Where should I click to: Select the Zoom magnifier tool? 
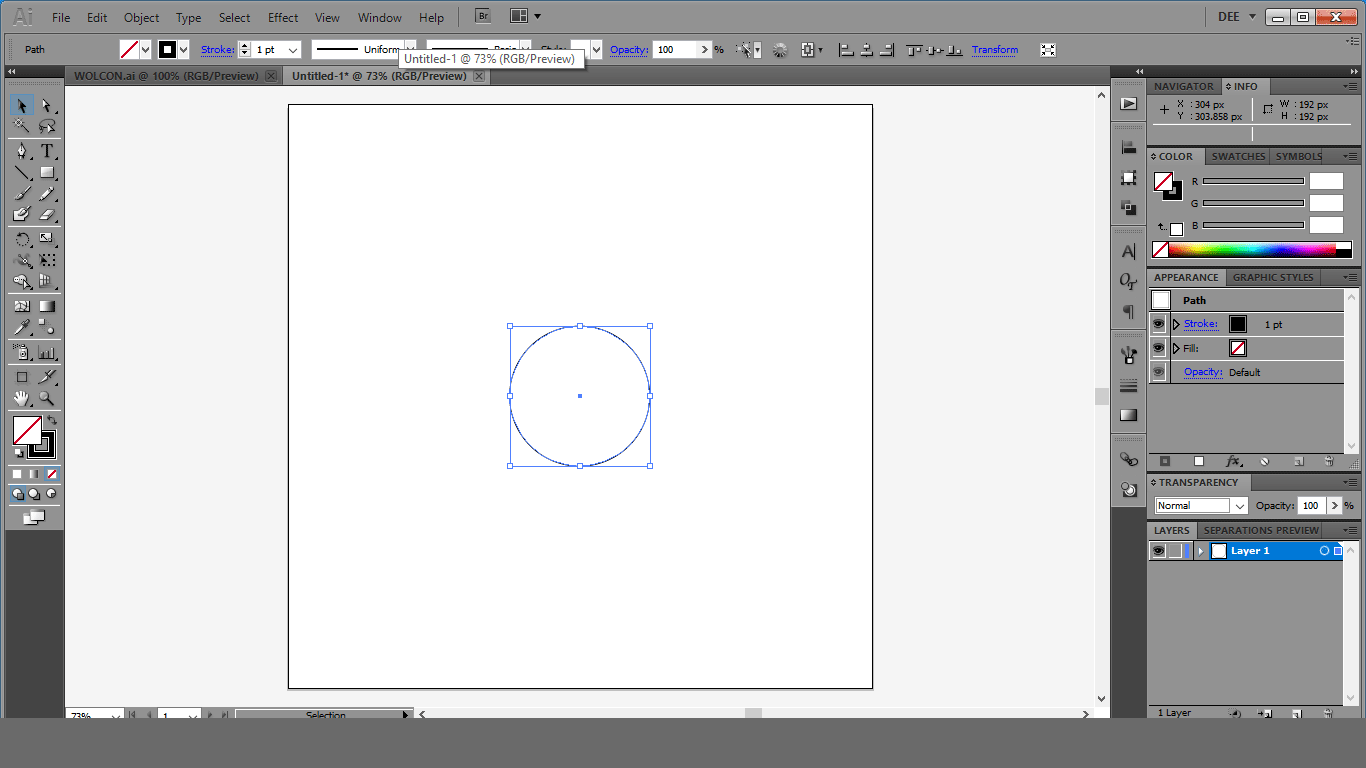pyautogui.click(x=46, y=398)
